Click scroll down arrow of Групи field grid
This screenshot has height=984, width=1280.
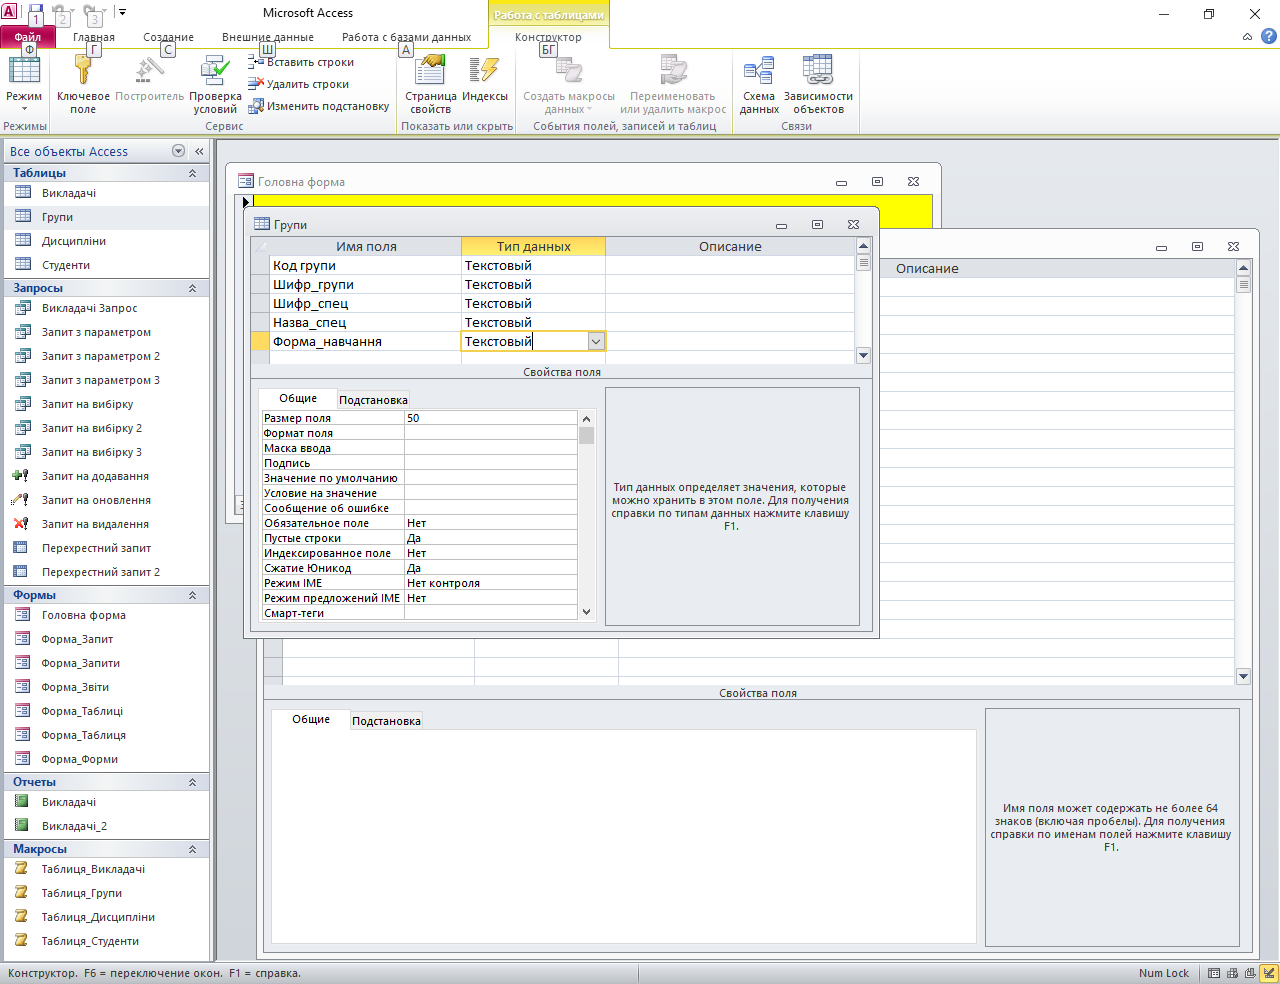864,355
